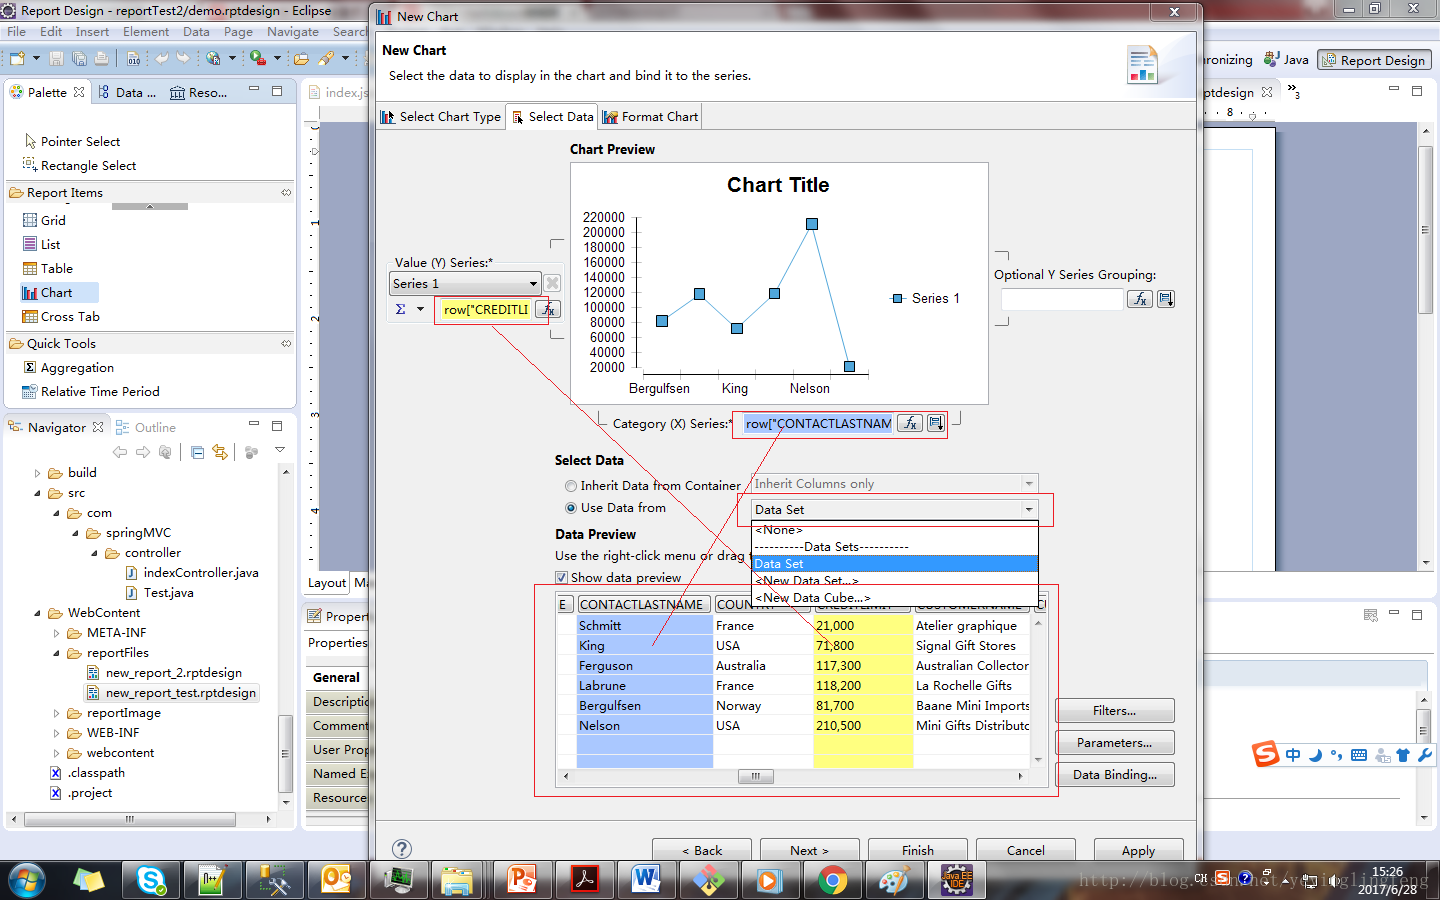The width and height of the screenshot is (1440, 900).
Task: Select the Grid report item icon
Action: 30,220
